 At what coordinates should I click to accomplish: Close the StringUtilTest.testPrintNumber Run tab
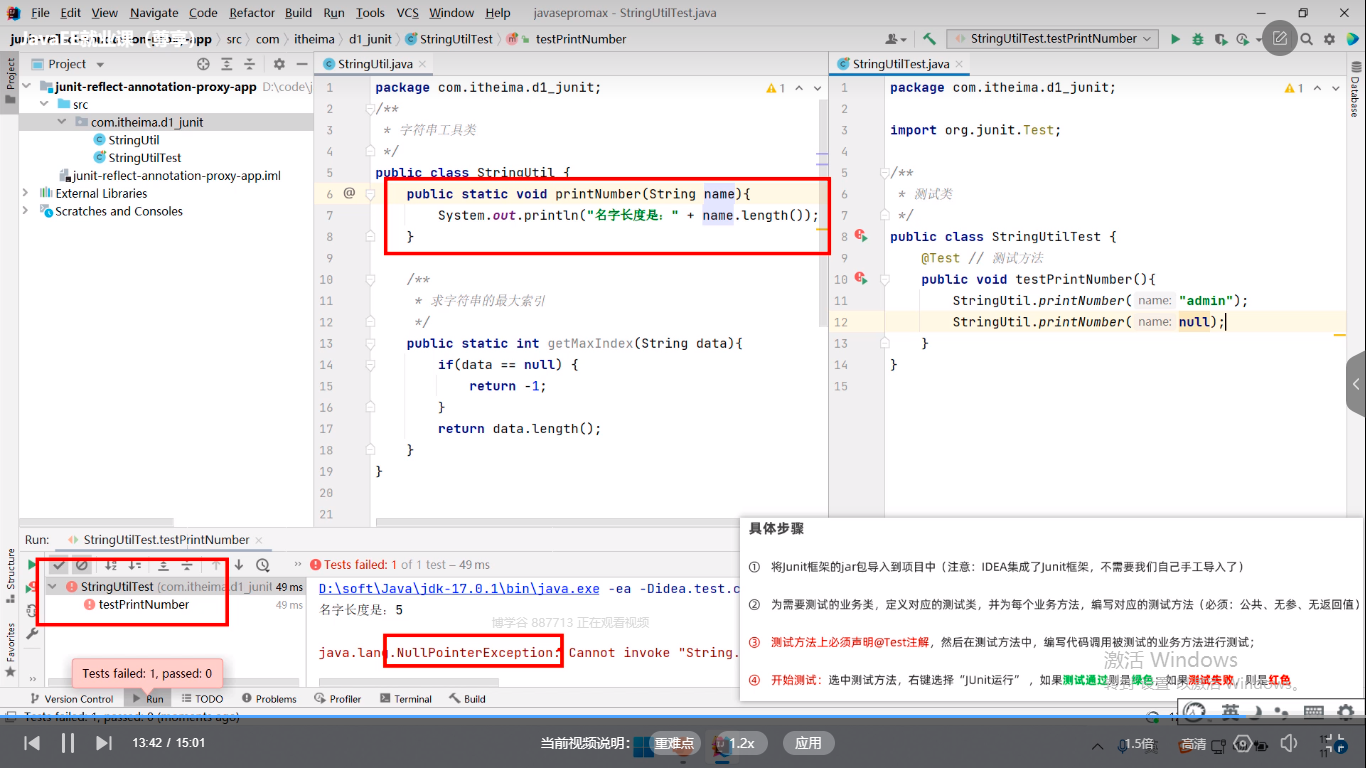pos(260,540)
